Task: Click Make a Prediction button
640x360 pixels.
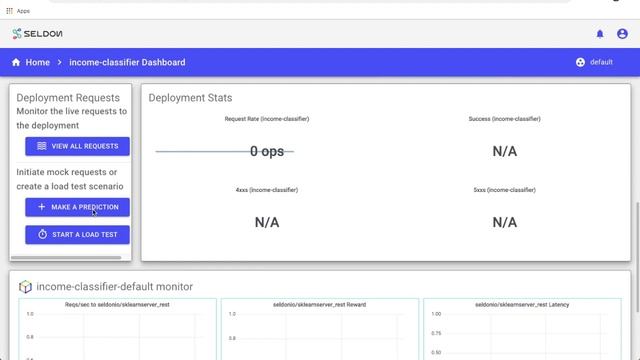Action: tap(78, 207)
